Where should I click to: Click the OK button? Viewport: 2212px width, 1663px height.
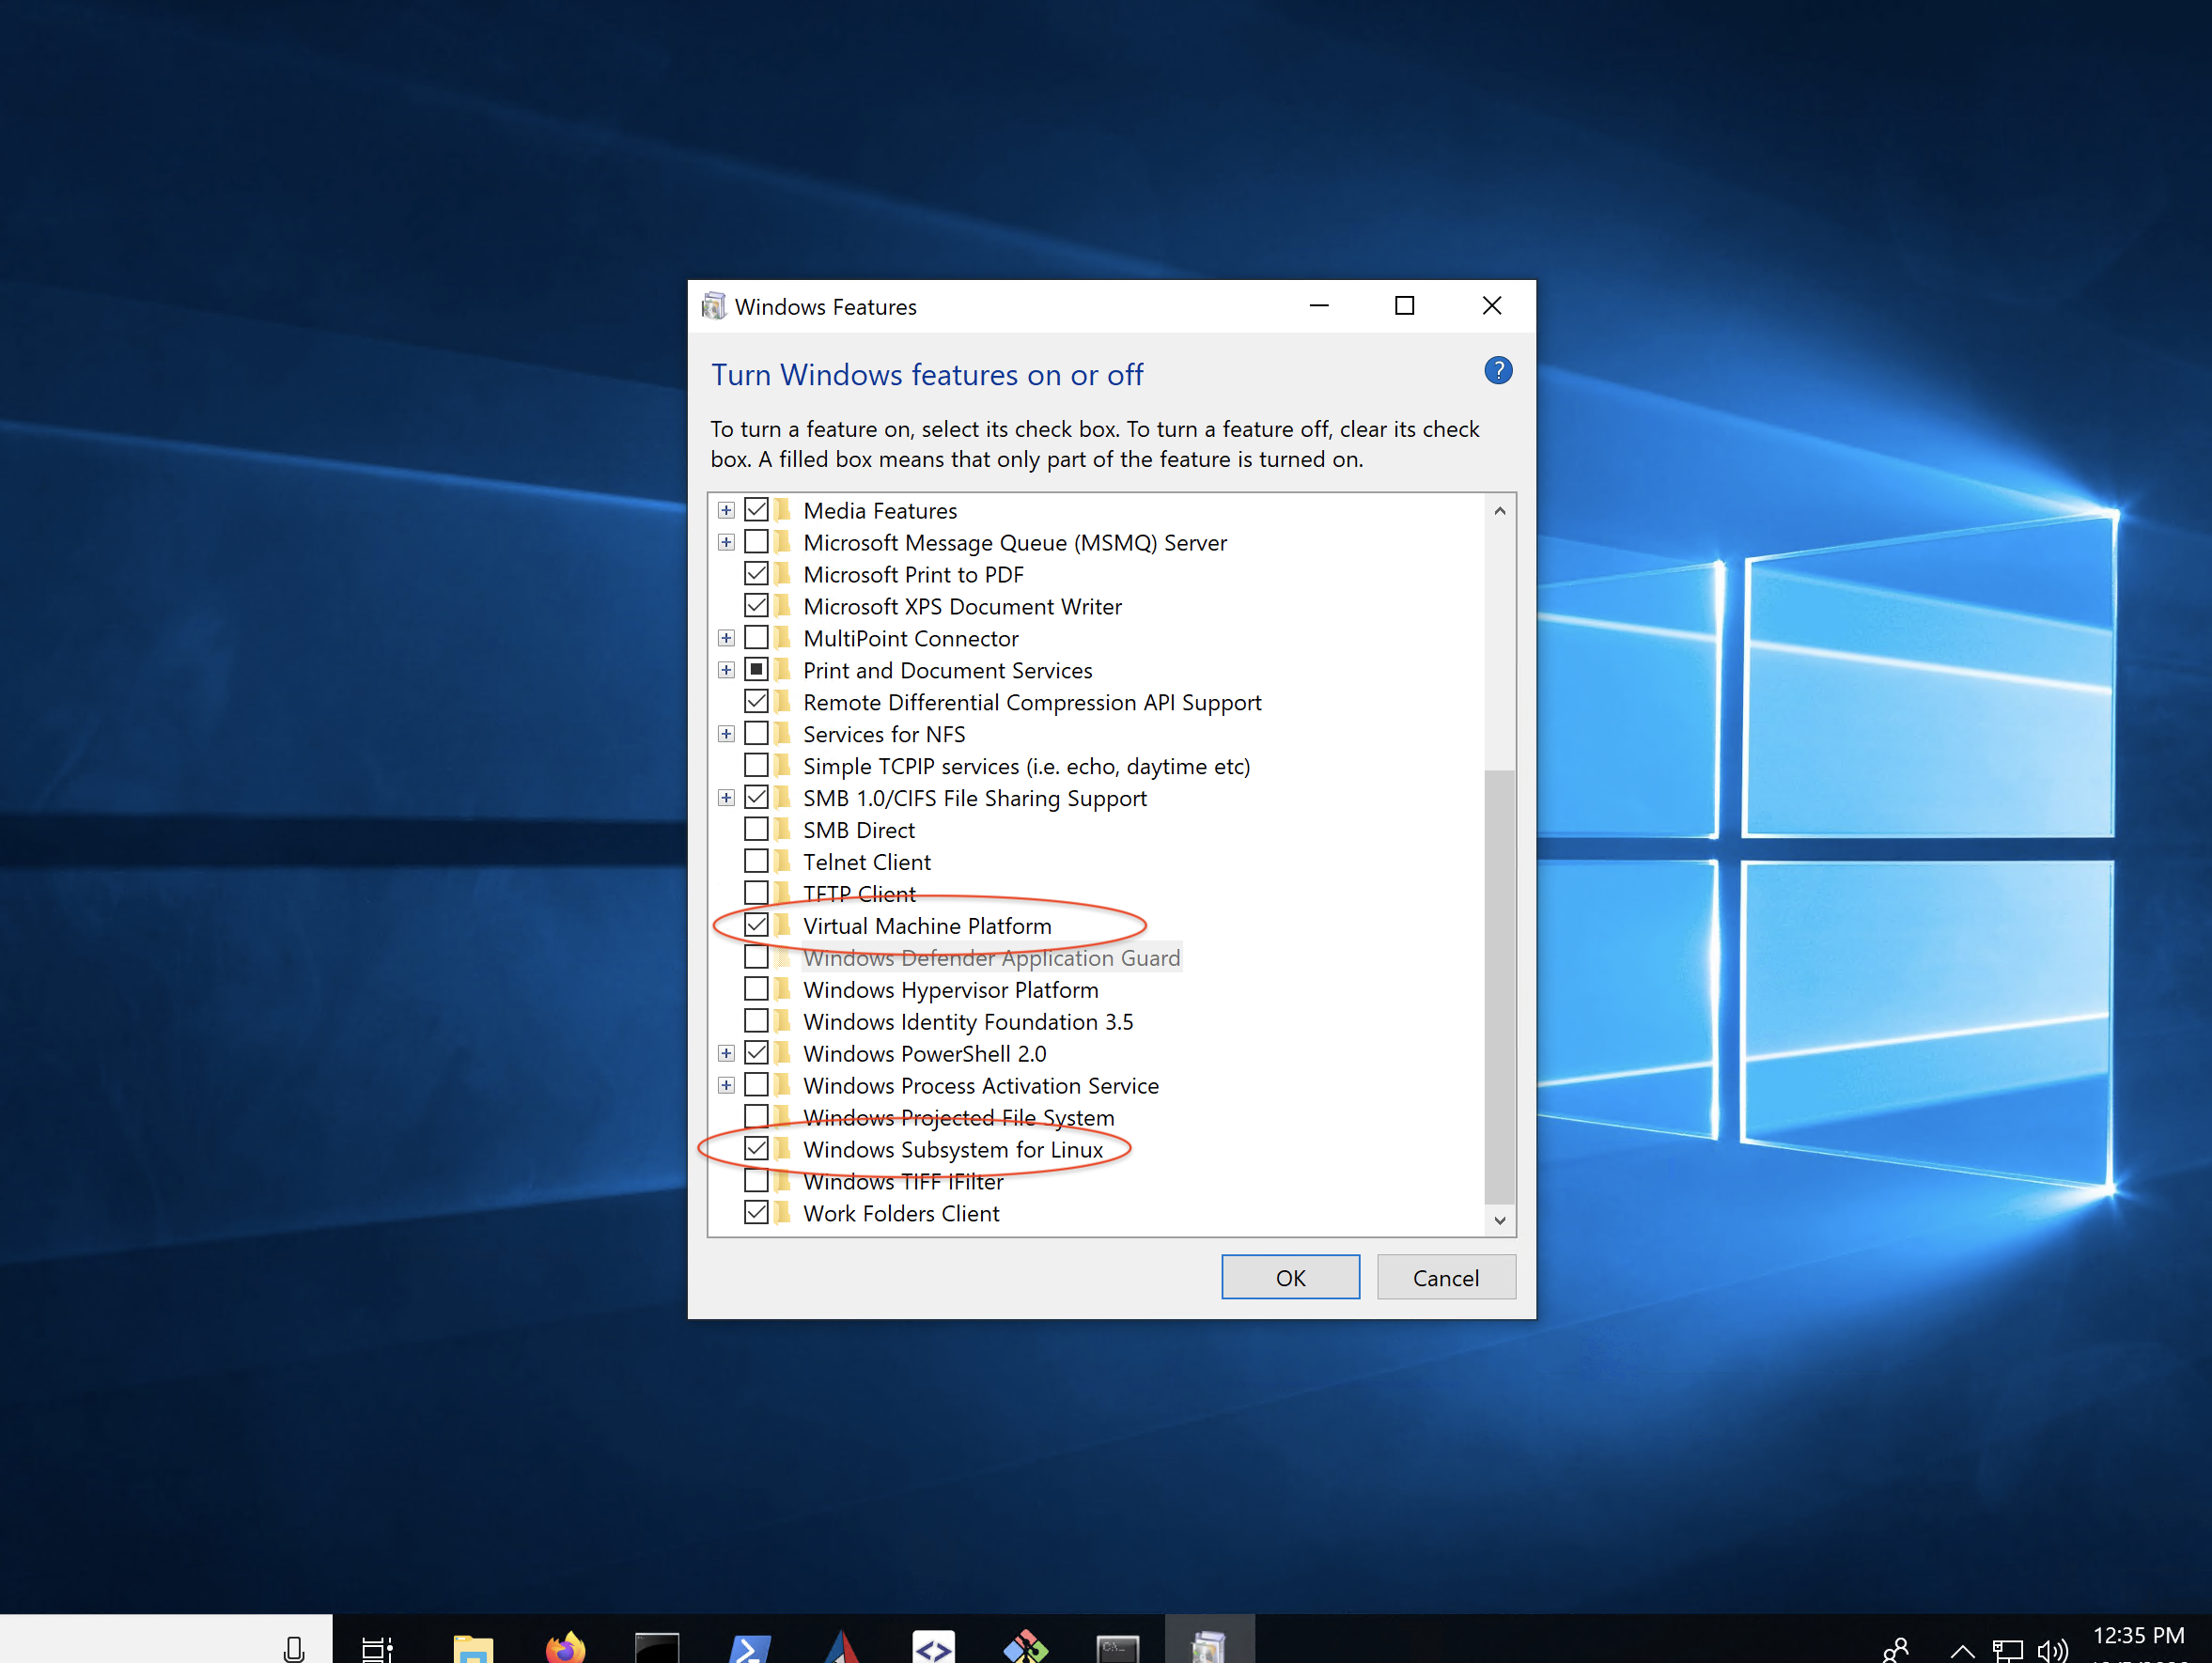pos(1289,1277)
